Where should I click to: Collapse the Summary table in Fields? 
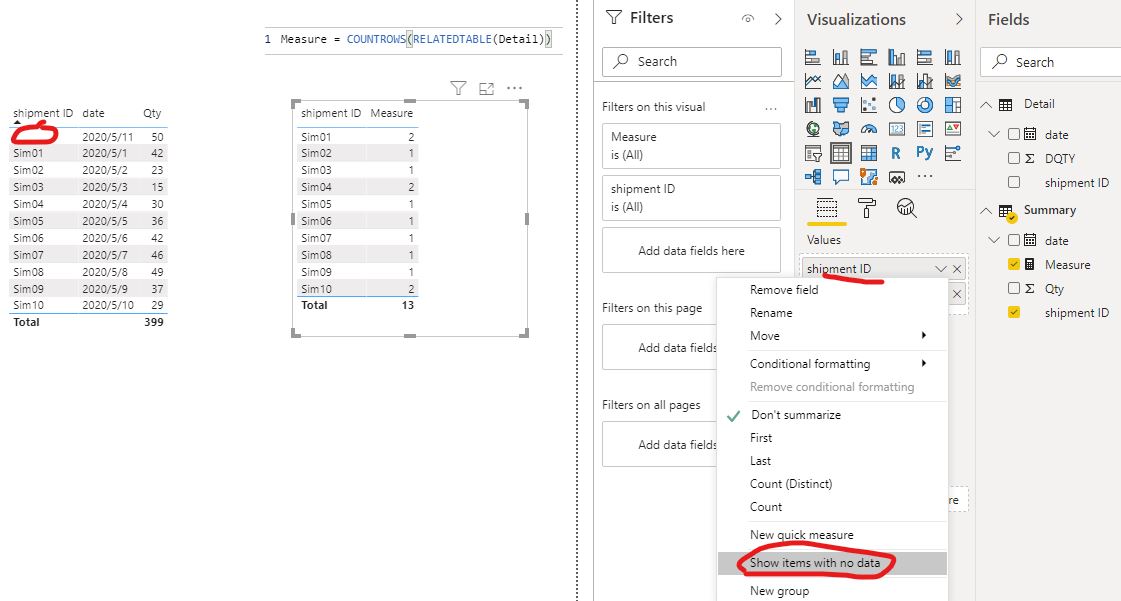click(986, 210)
